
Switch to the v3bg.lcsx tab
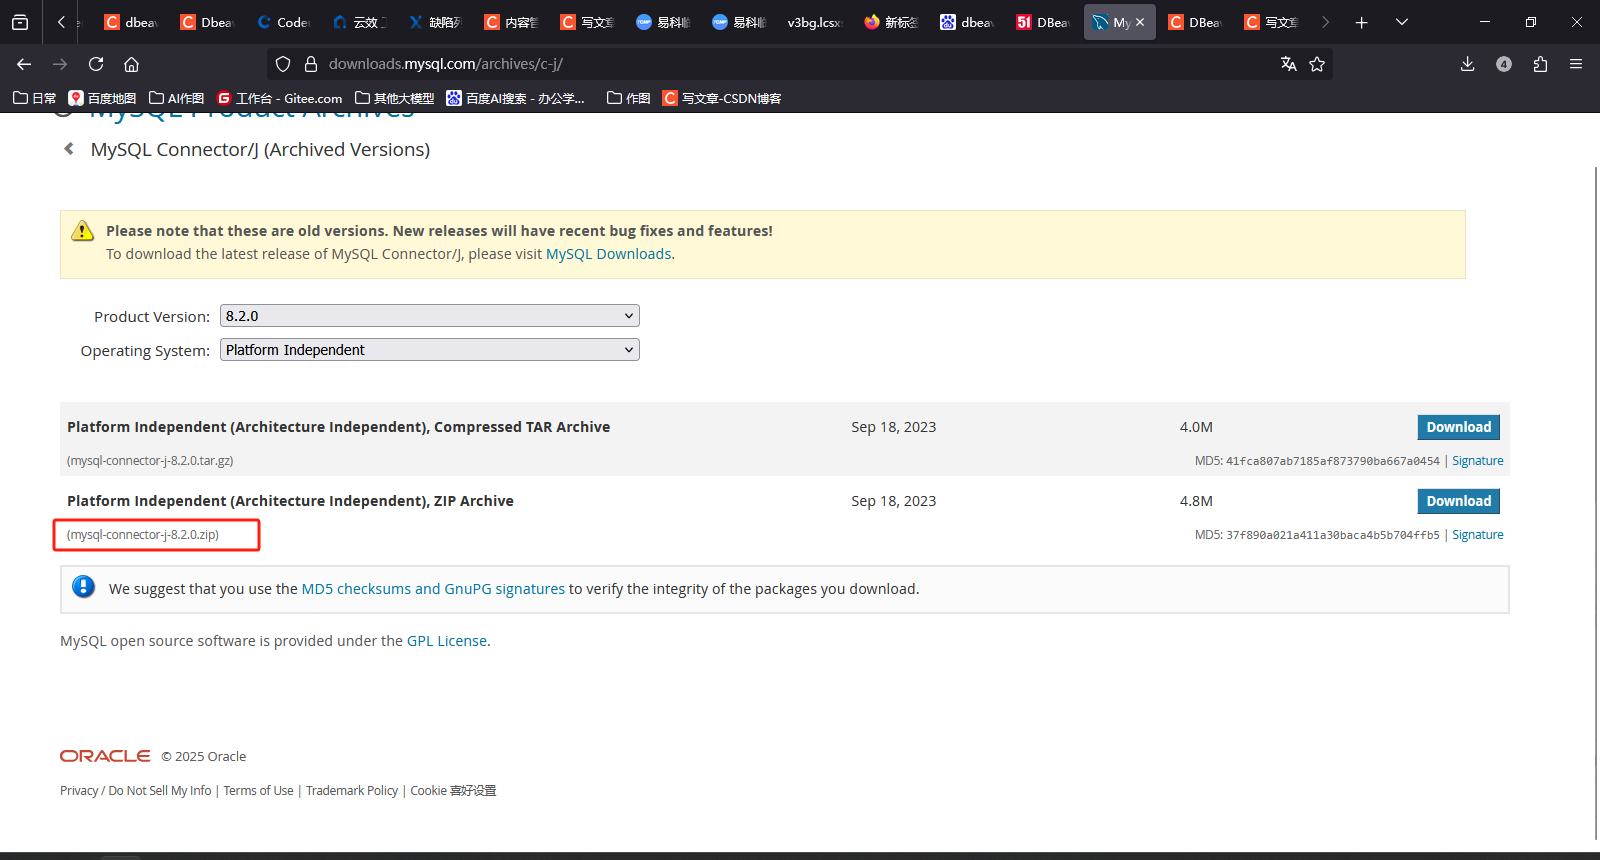814,22
